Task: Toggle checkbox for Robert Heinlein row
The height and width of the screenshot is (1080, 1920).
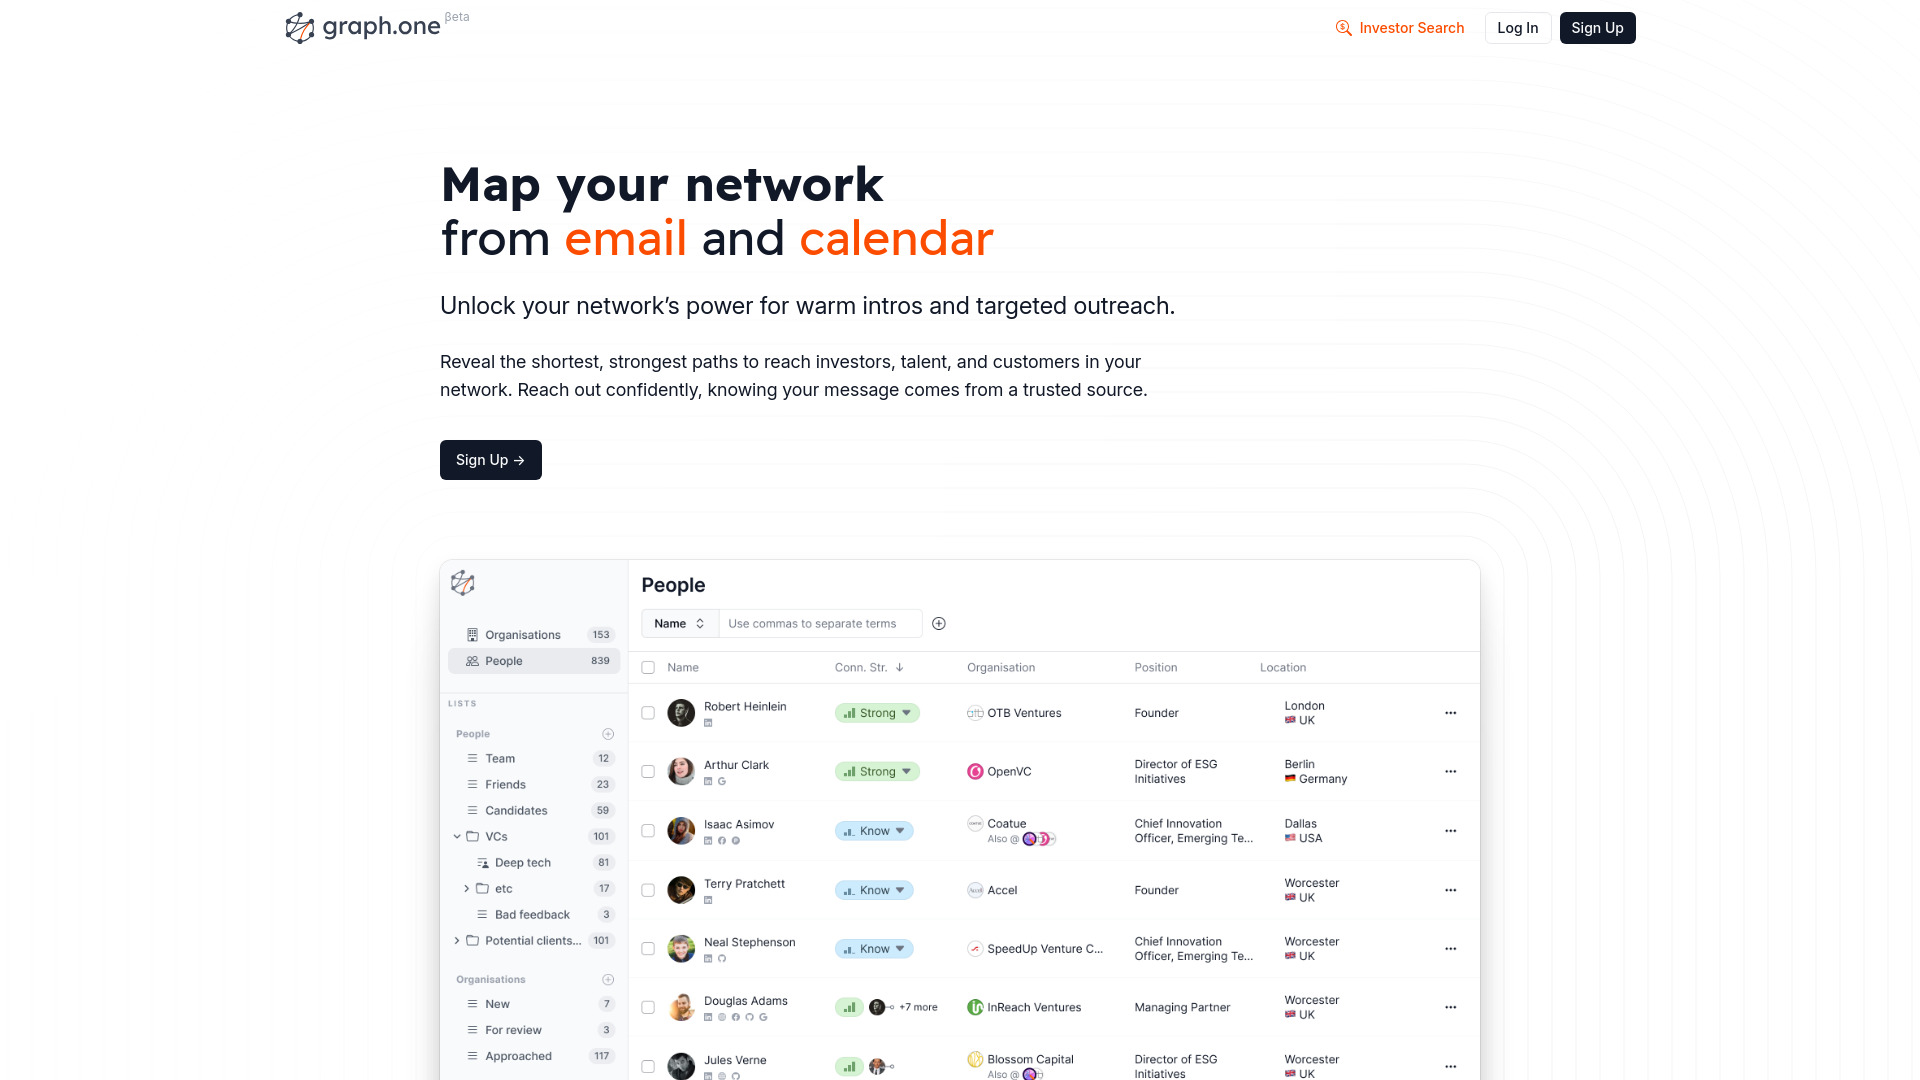Action: pyautogui.click(x=647, y=712)
